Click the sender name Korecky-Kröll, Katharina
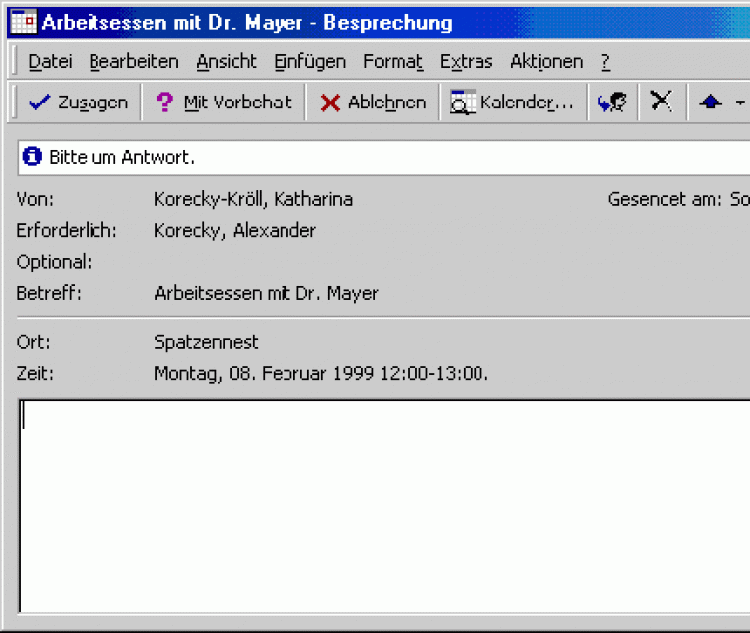 click(x=253, y=199)
